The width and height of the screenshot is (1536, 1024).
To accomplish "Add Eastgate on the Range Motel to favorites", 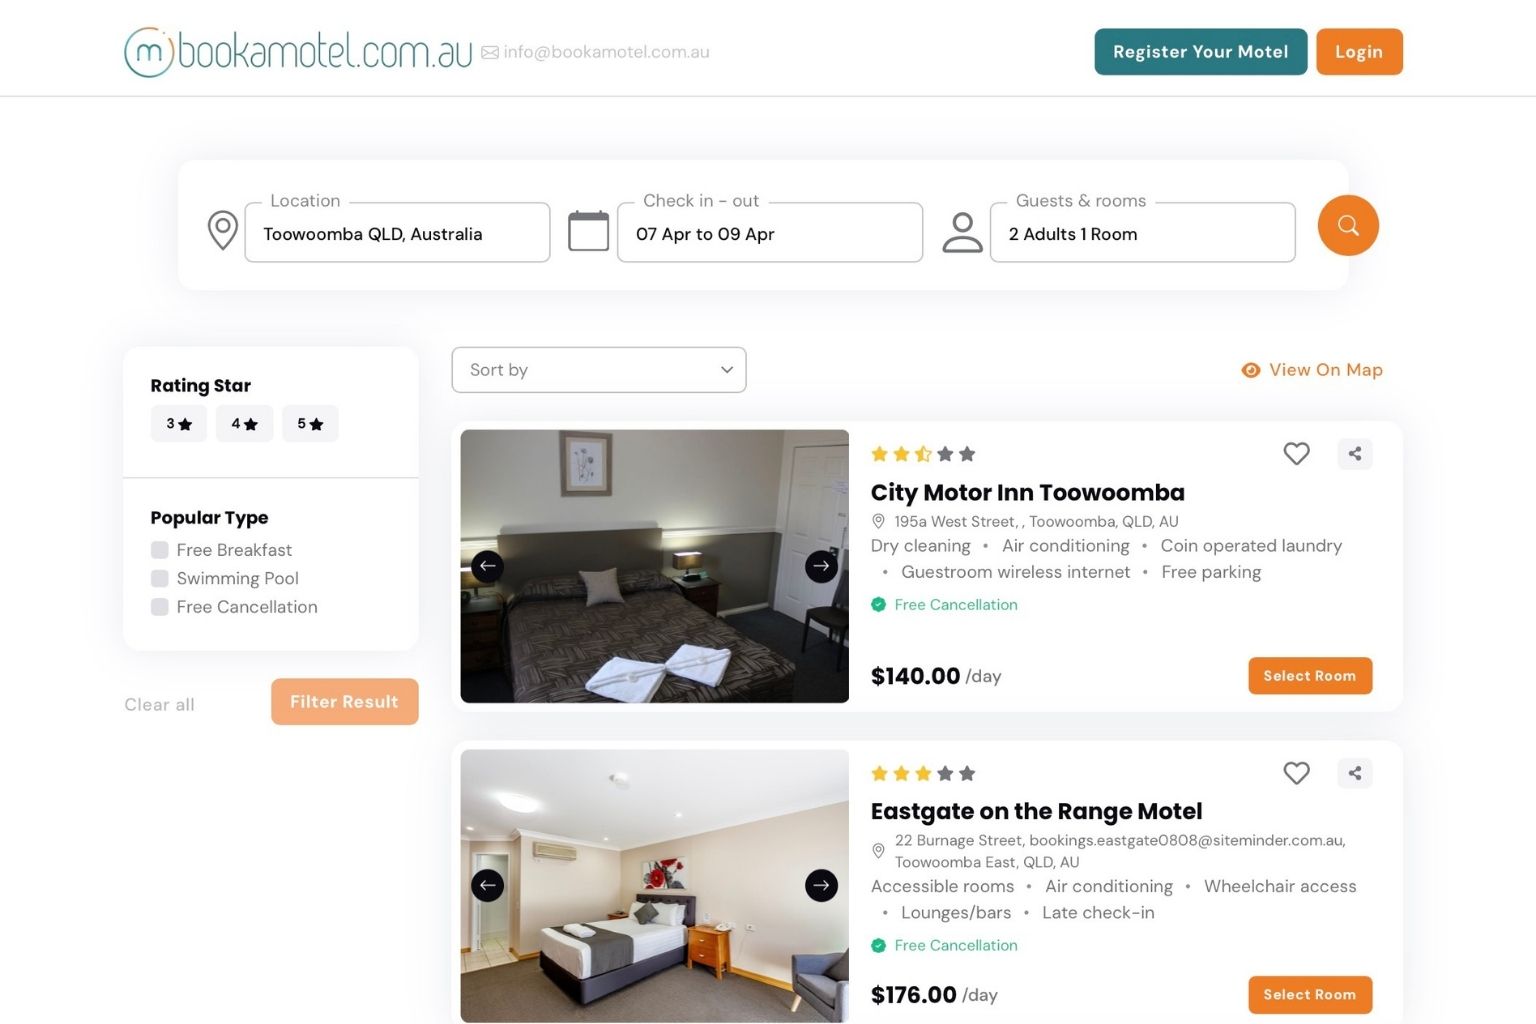I will pos(1296,773).
